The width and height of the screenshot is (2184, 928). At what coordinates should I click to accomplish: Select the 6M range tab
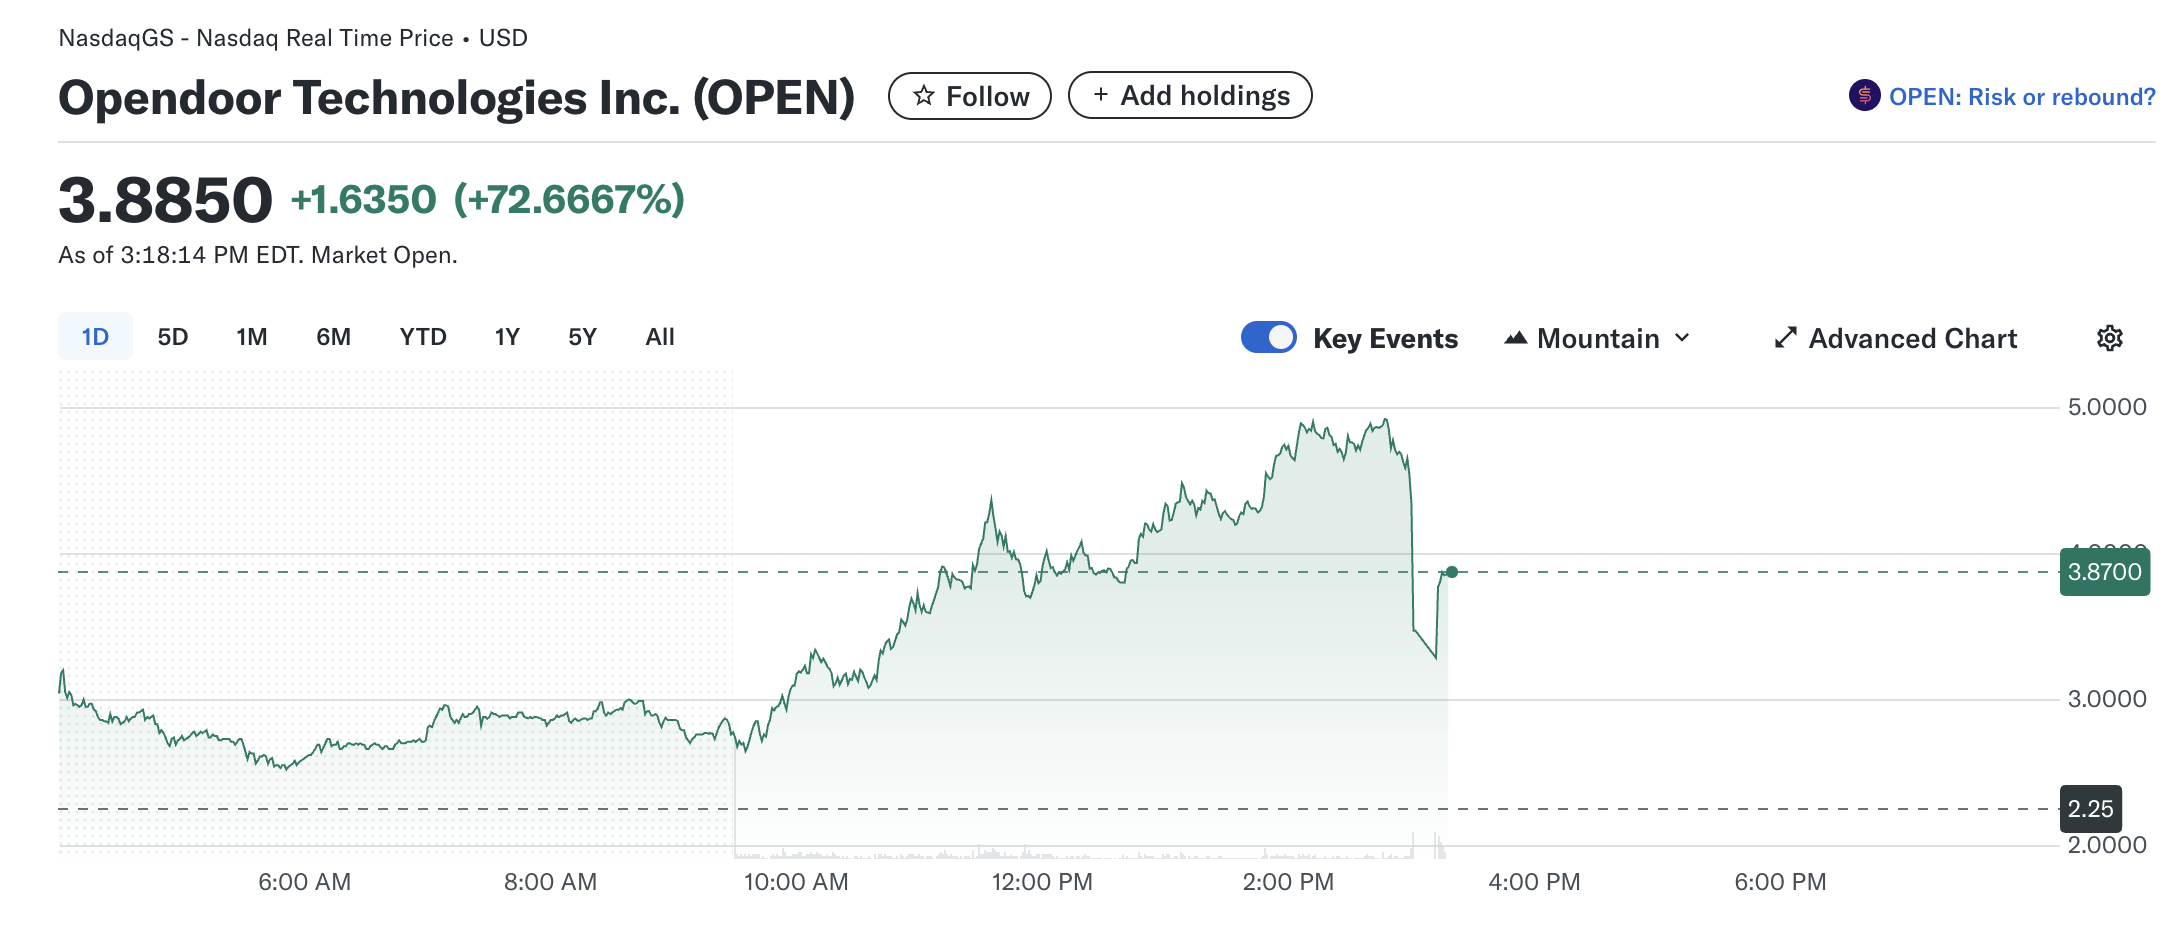[333, 337]
